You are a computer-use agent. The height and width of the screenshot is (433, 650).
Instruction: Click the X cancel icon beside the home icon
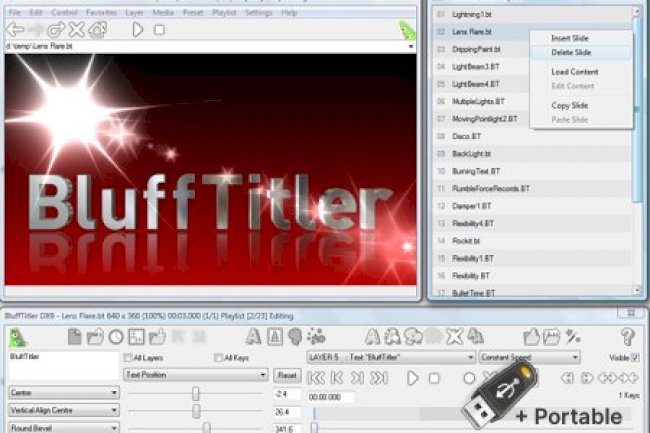(x=77, y=30)
